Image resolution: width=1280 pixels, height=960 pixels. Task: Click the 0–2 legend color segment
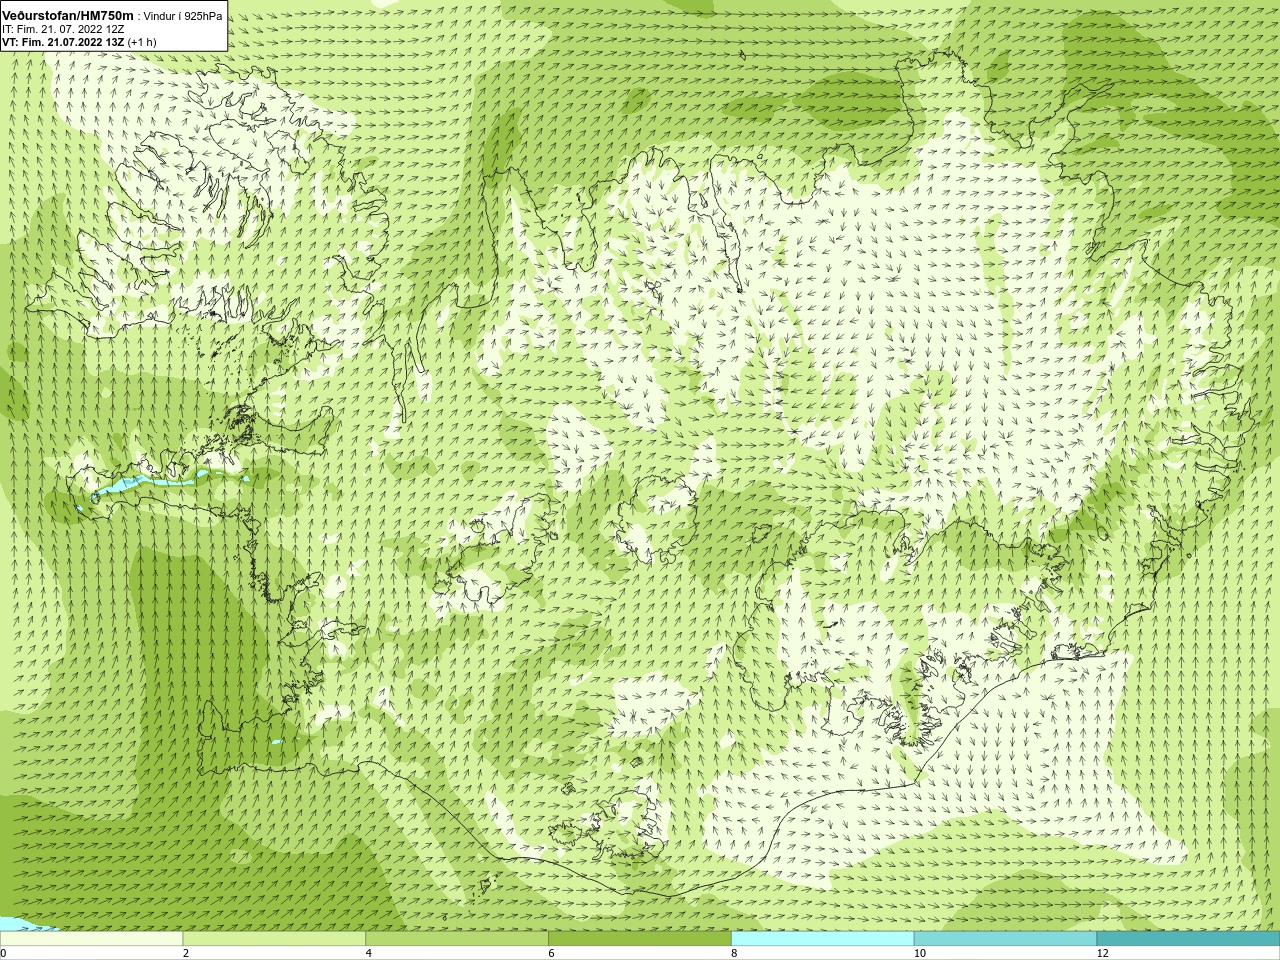coord(91,939)
